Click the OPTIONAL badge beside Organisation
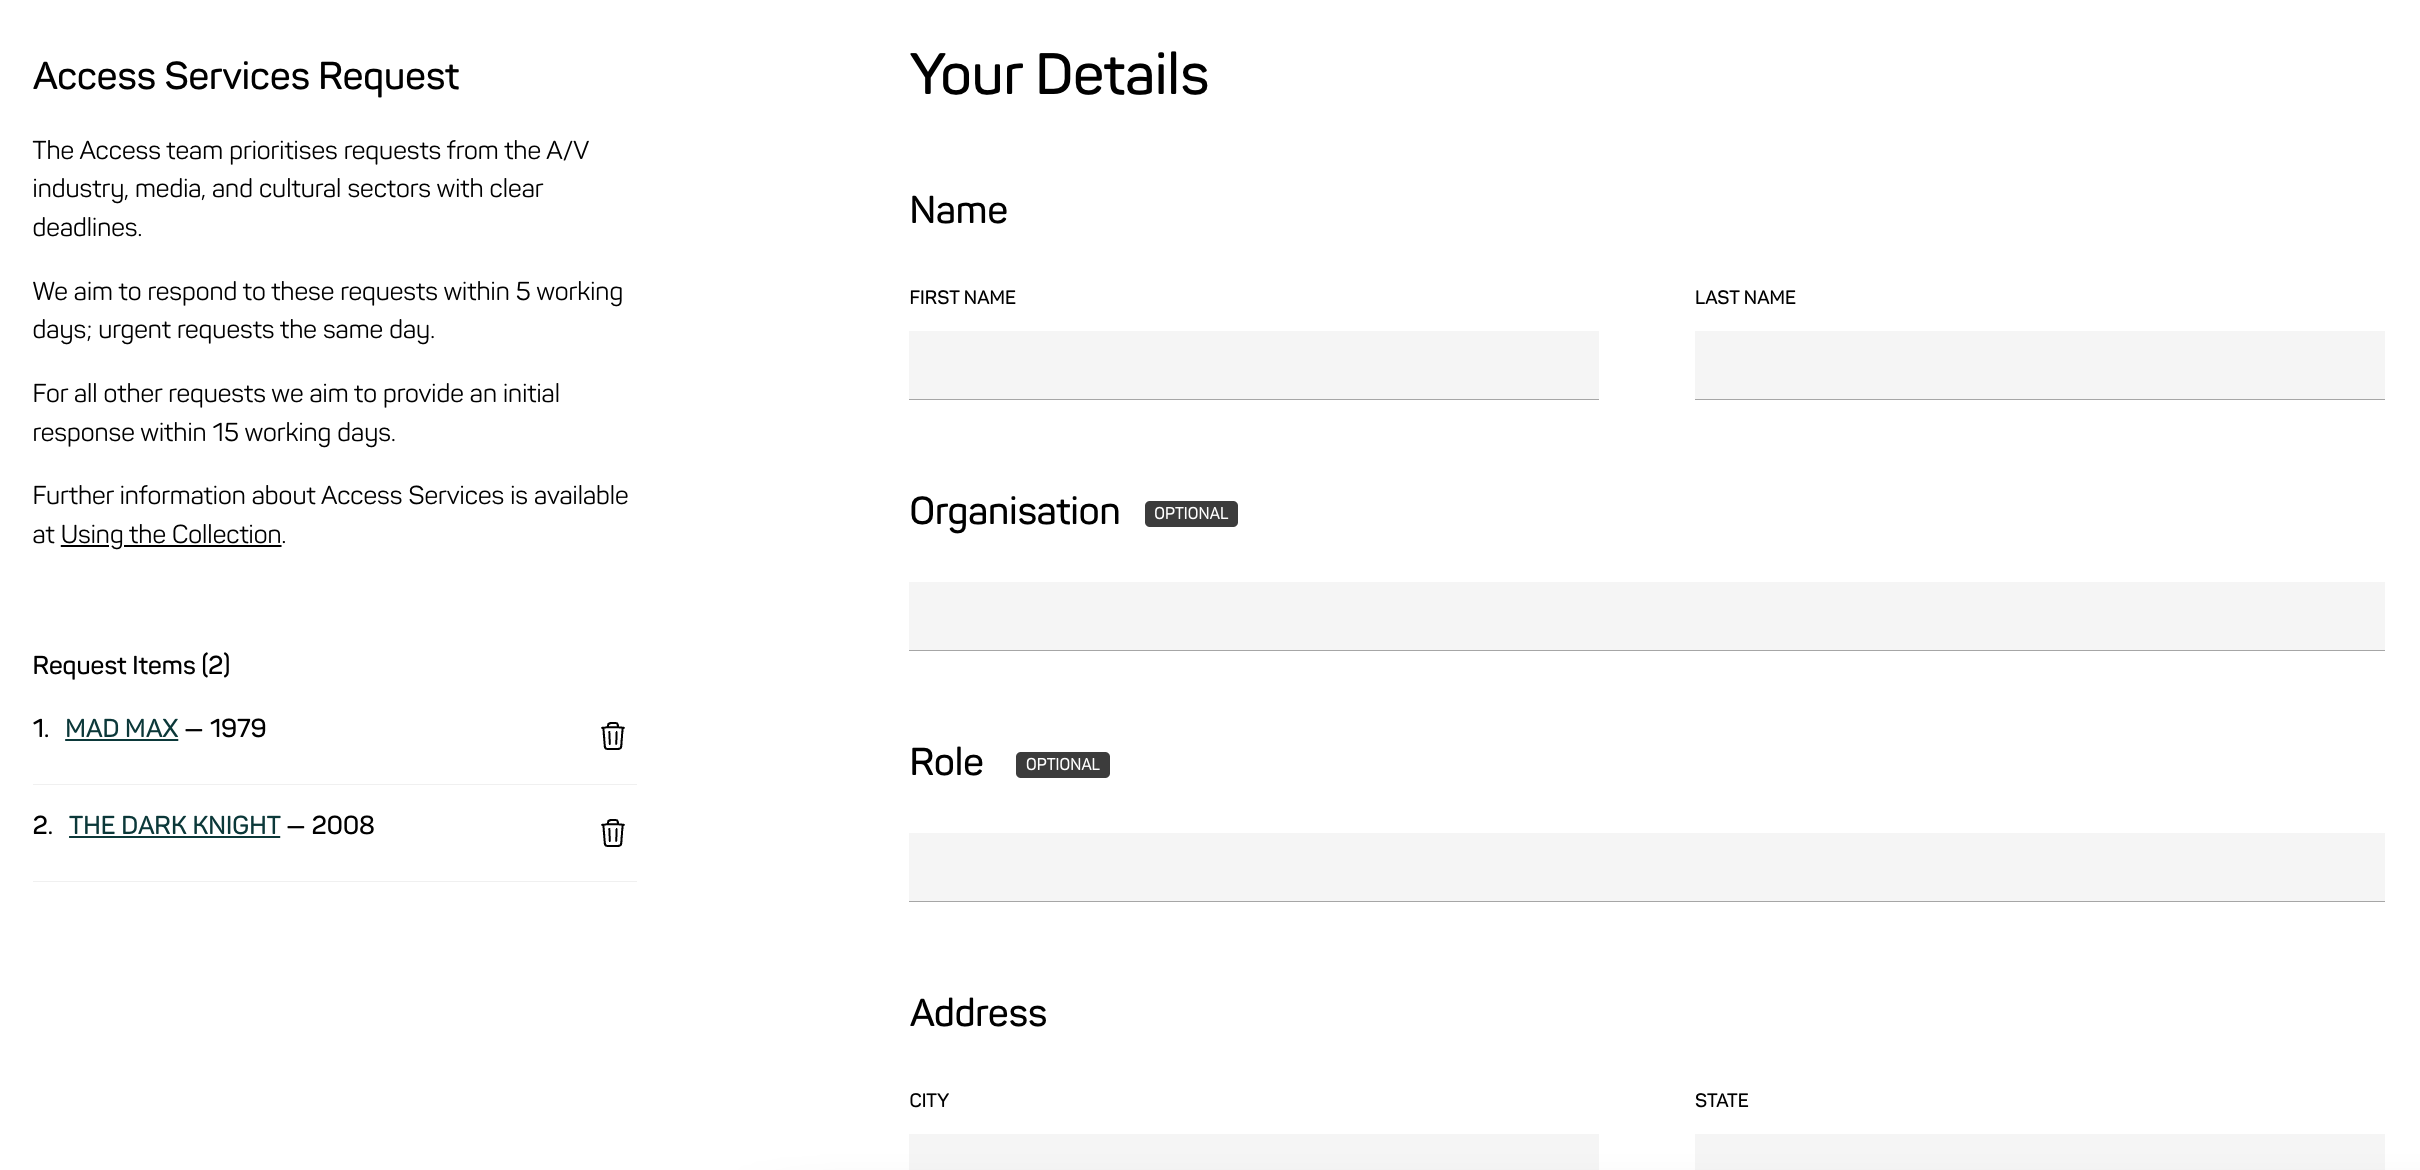This screenshot has width=2420, height=1170. [1190, 514]
